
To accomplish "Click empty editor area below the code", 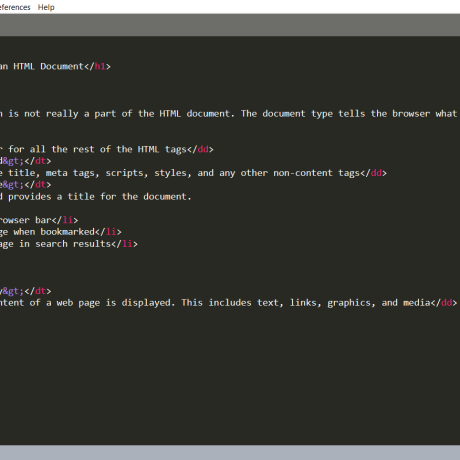I will tap(230, 377).
